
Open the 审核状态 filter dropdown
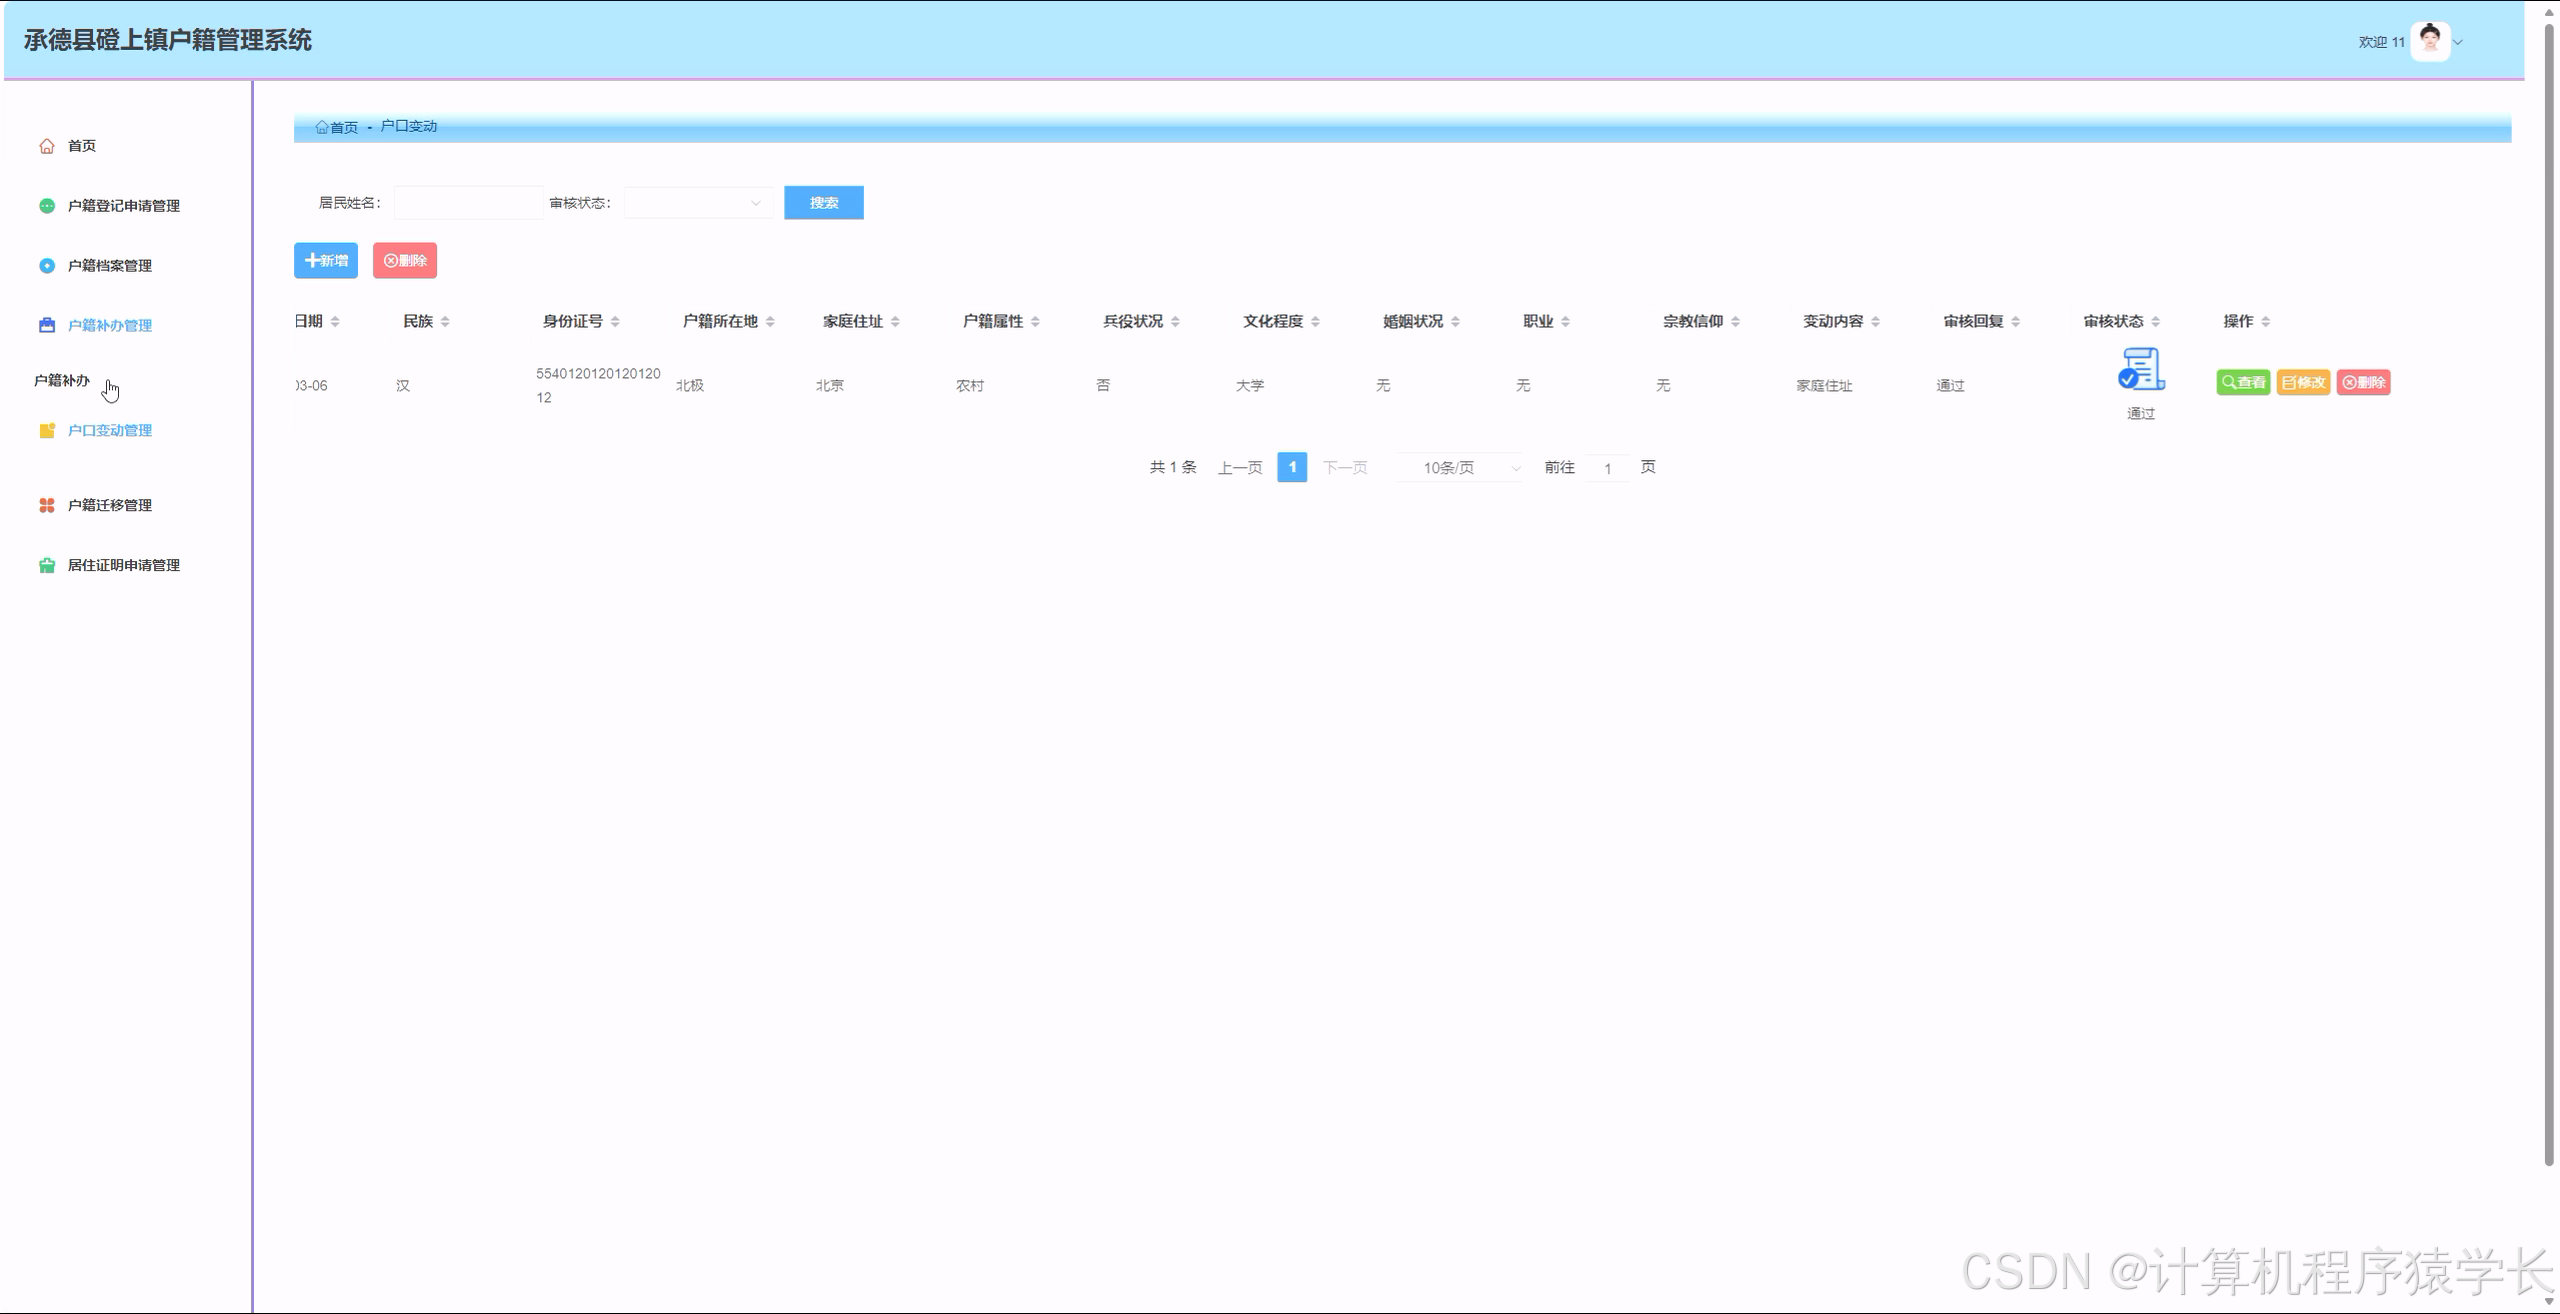pyautogui.click(x=698, y=203)
